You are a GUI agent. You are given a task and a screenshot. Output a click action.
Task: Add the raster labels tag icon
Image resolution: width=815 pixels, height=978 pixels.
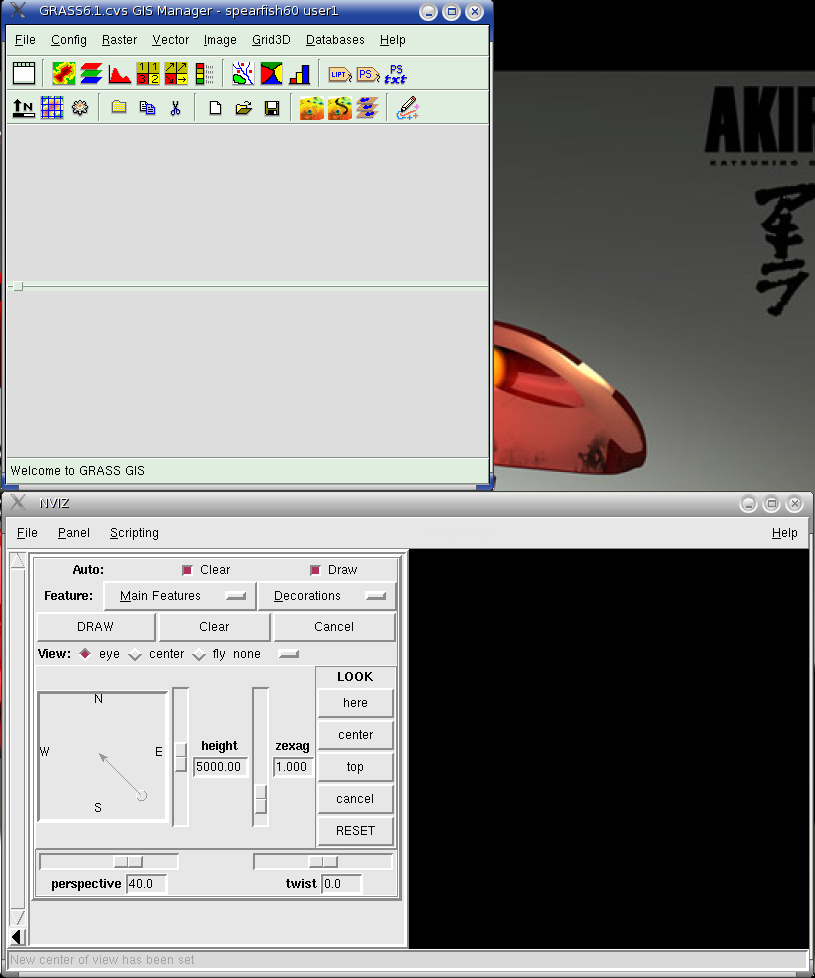340,74
